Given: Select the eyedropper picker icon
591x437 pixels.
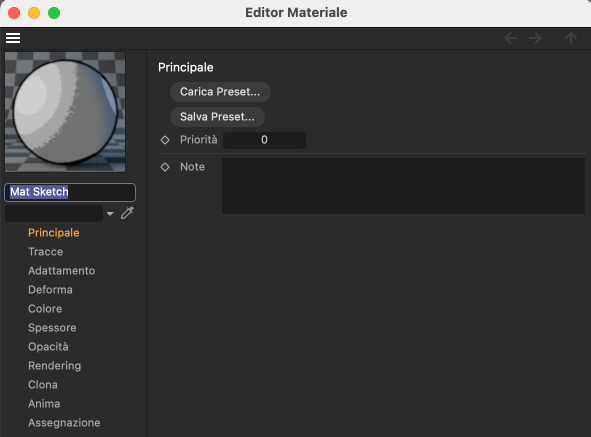Looking at the screenshot, I should point(127,213).
